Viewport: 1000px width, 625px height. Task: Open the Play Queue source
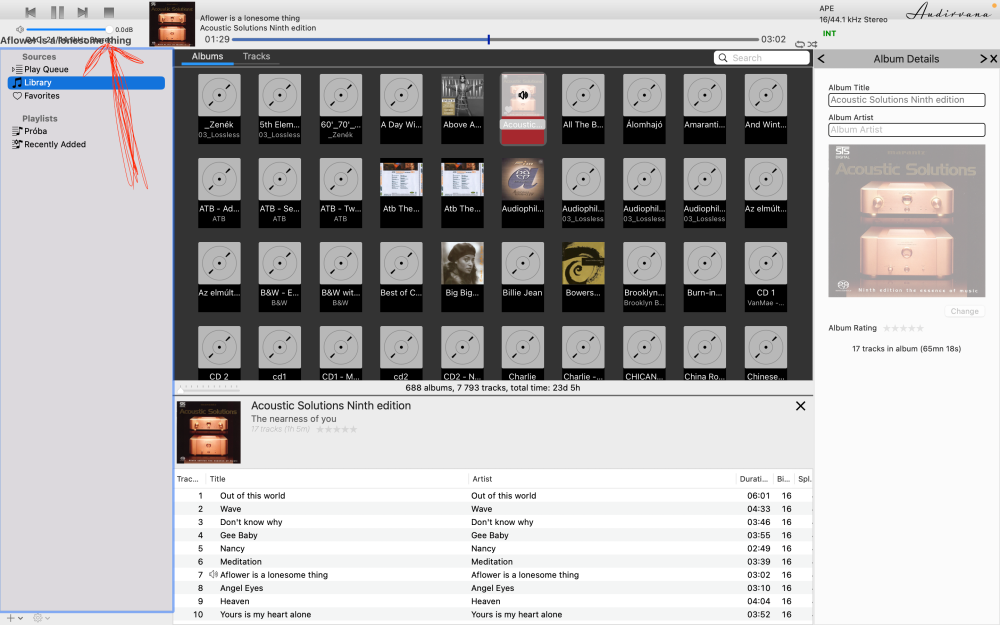click(x=46, y=70)
